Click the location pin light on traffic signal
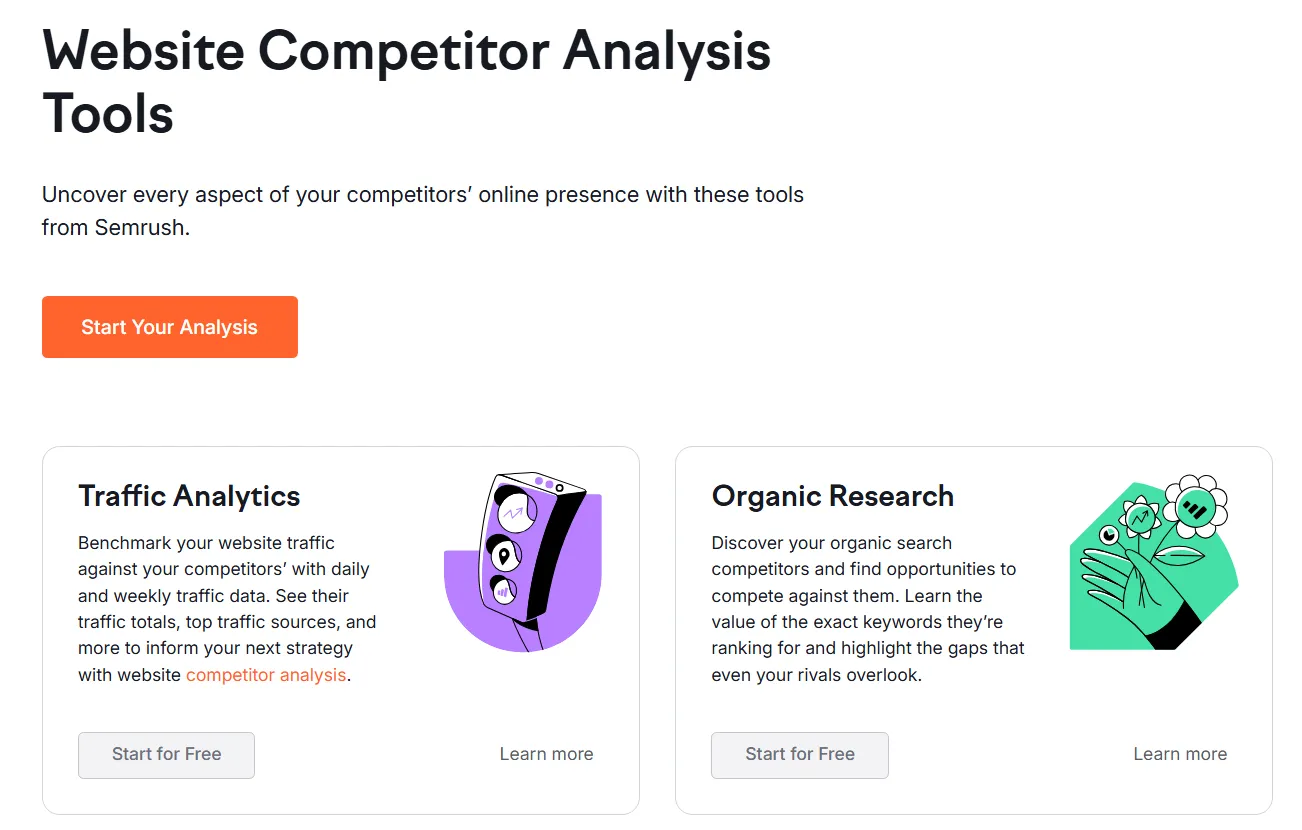 point(504,555)
